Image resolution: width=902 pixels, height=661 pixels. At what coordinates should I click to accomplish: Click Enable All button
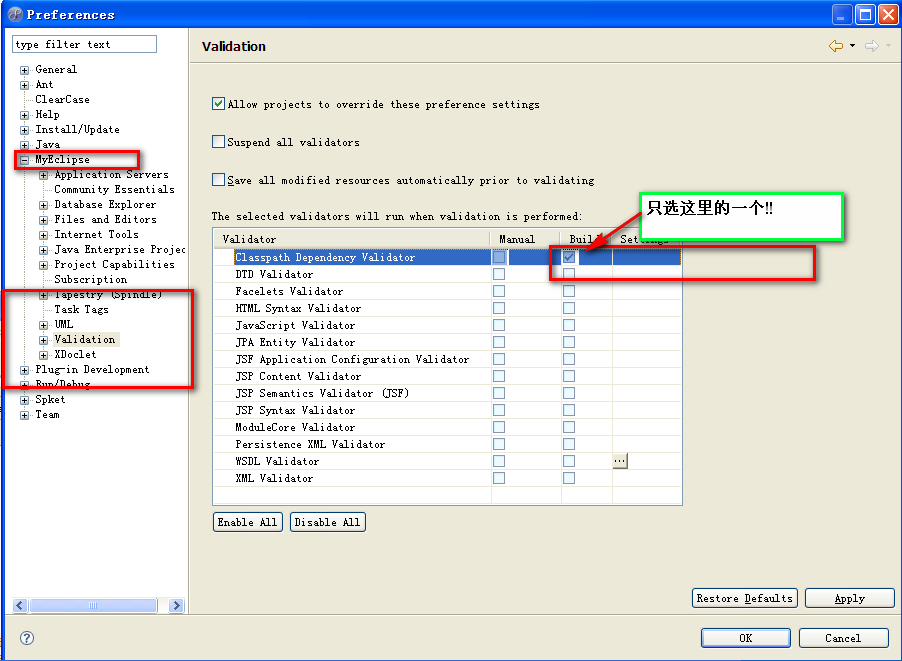(x=247, y=522)
